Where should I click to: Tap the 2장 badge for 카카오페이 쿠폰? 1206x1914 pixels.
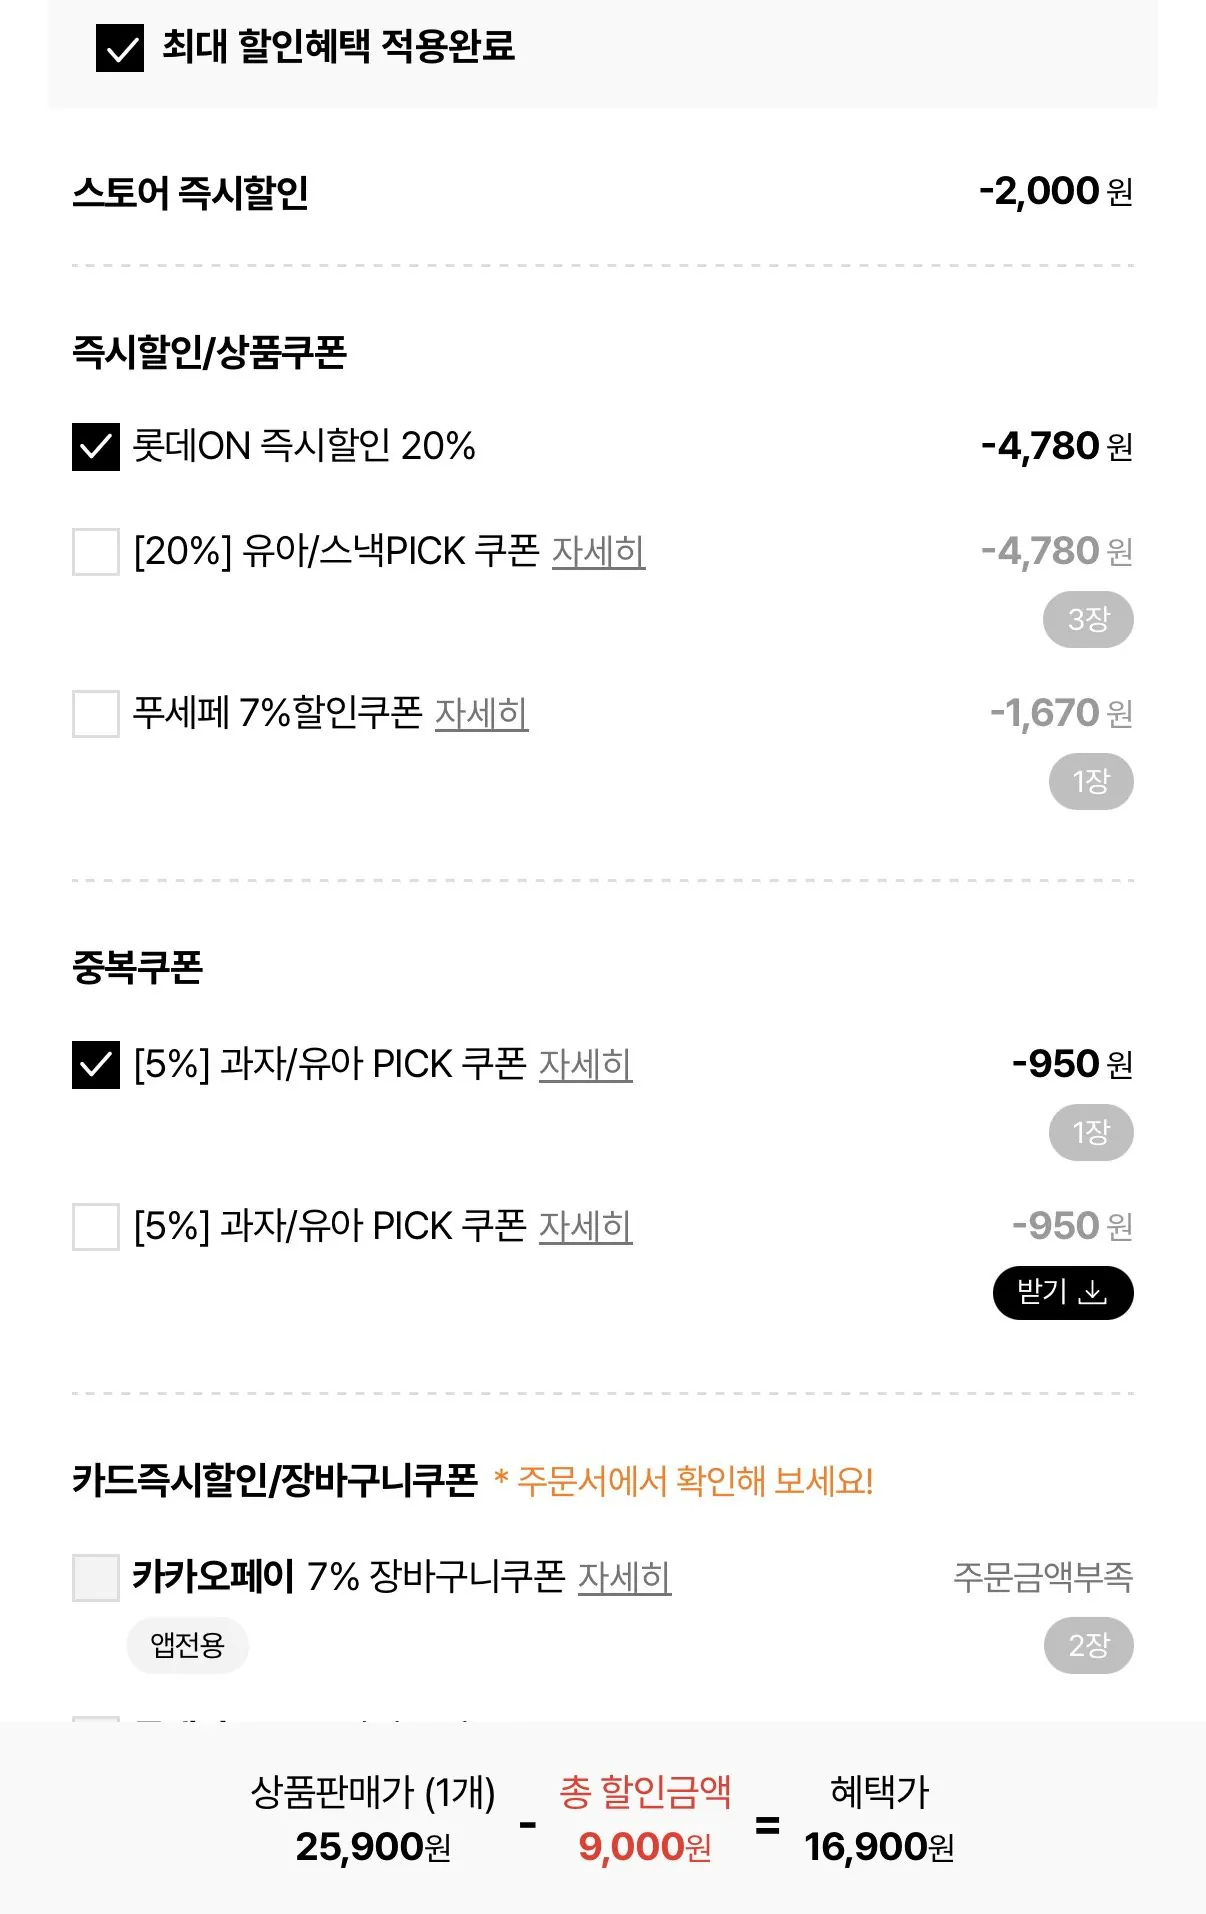click(1088, 1646)
